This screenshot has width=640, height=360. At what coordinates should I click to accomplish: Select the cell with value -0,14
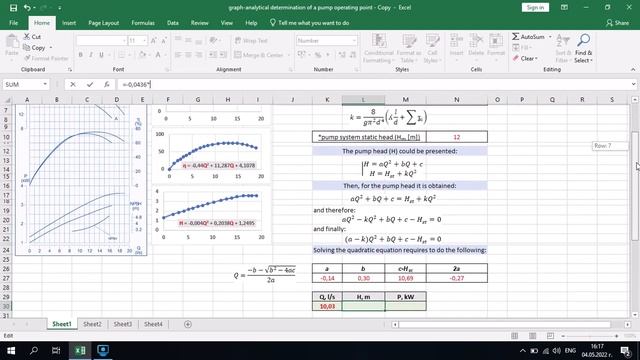coord(327,278)
